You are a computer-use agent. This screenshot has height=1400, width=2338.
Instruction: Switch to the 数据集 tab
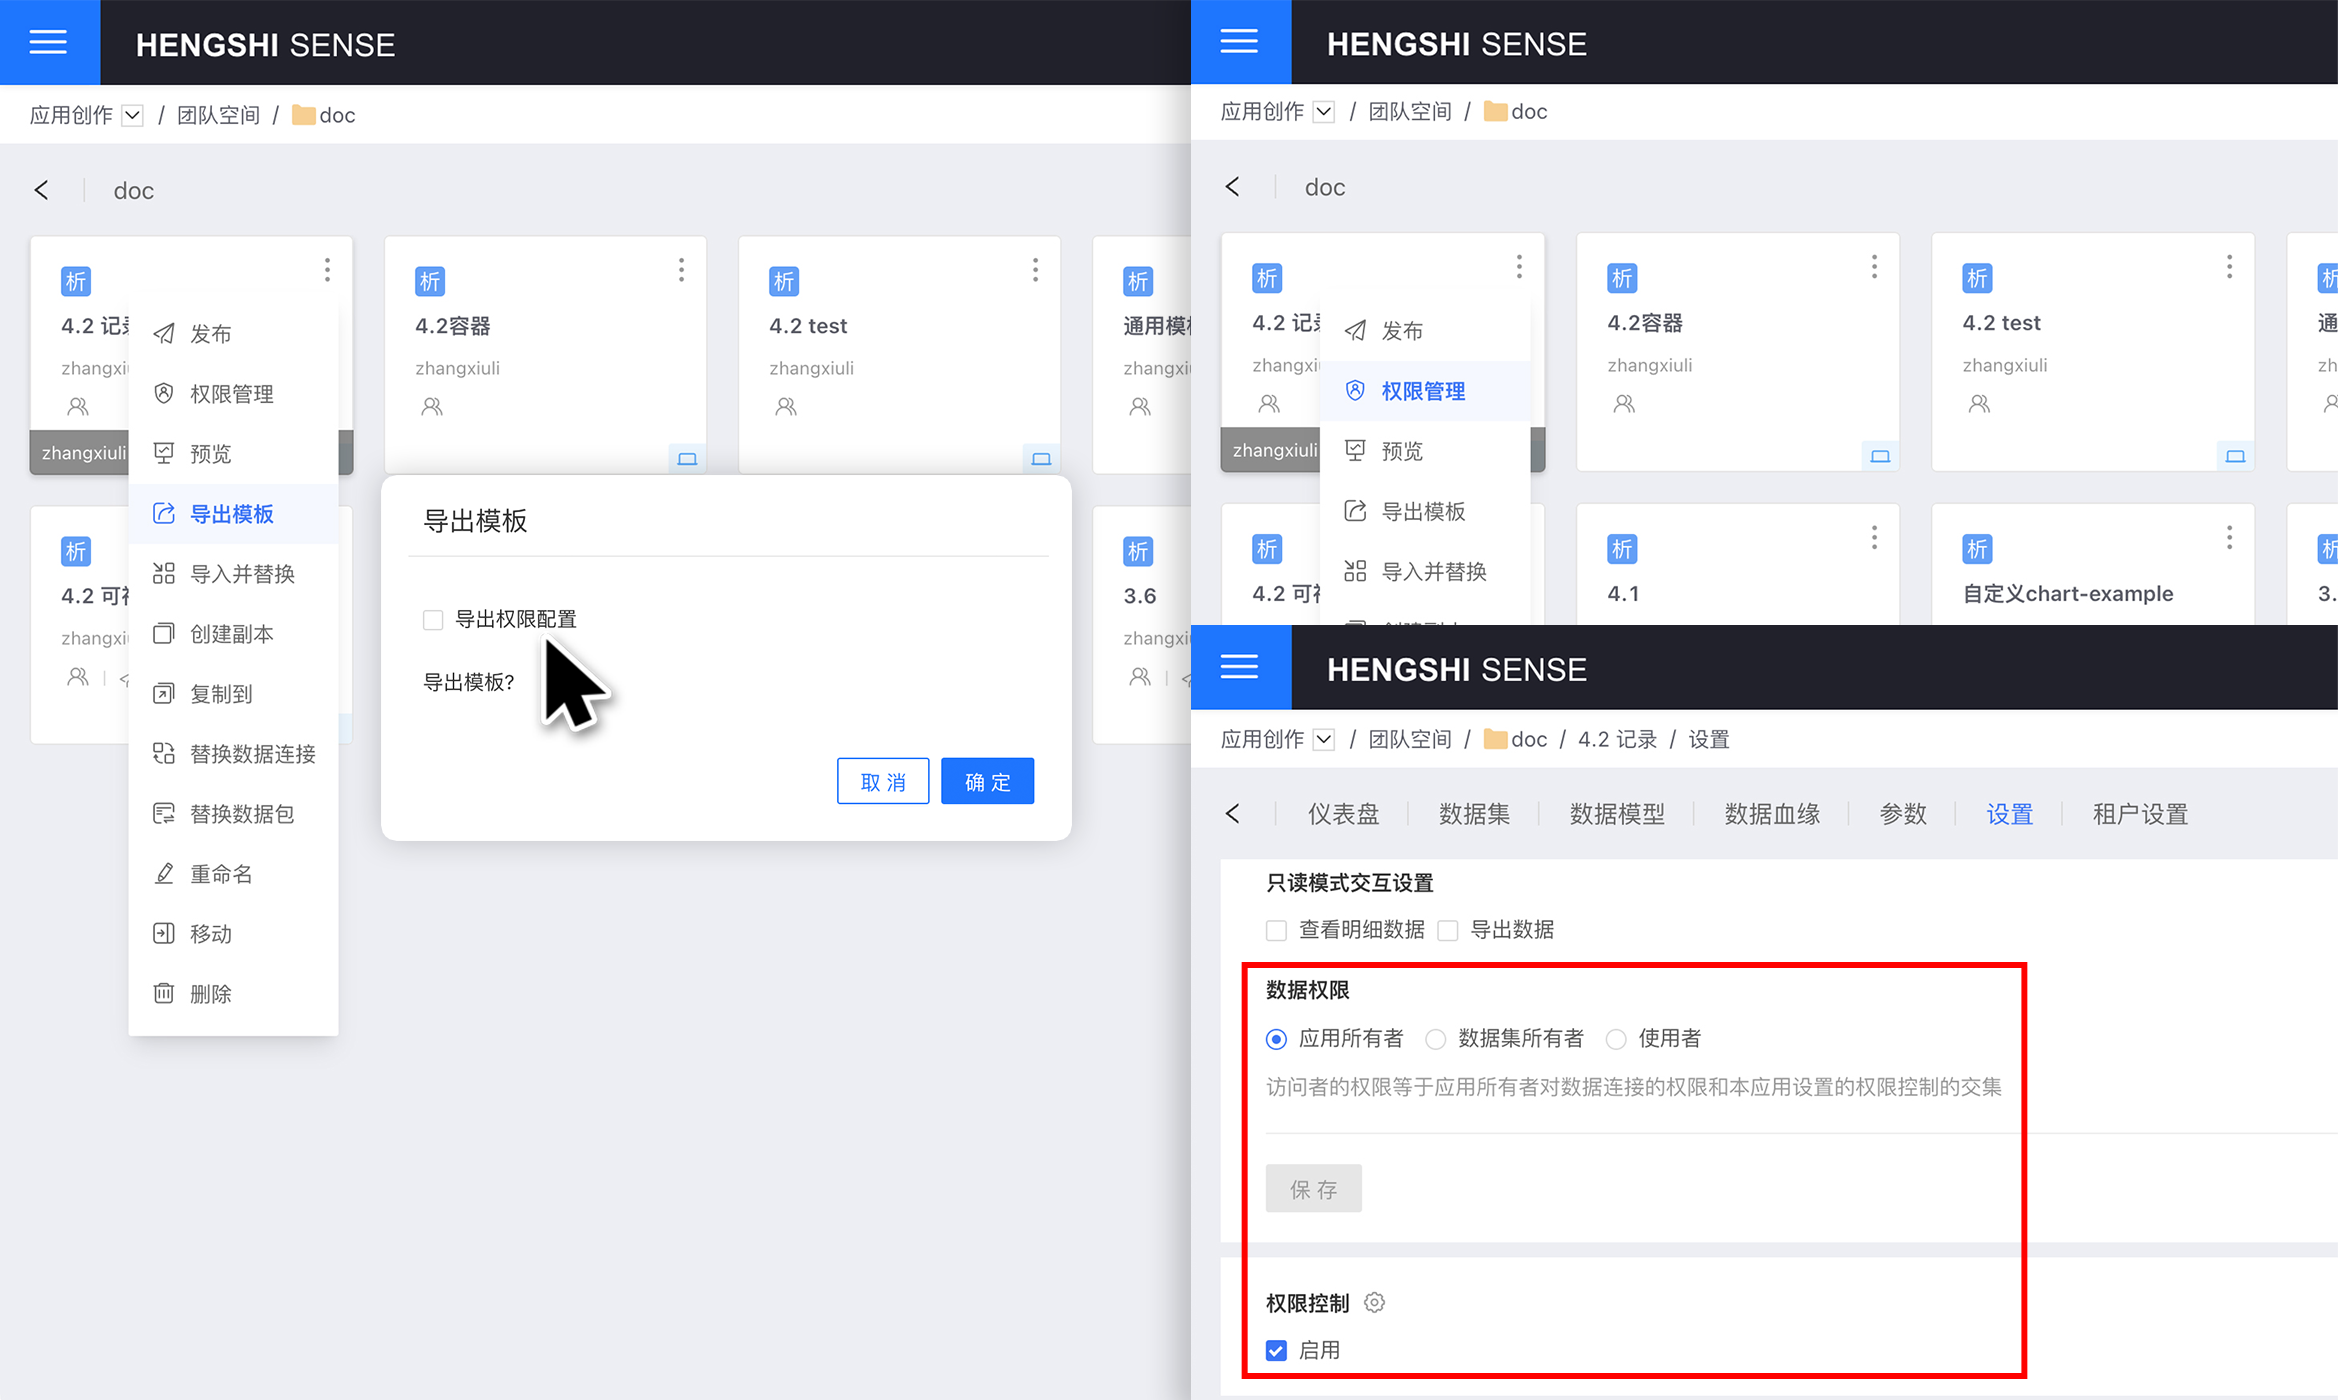point(1474,814)
